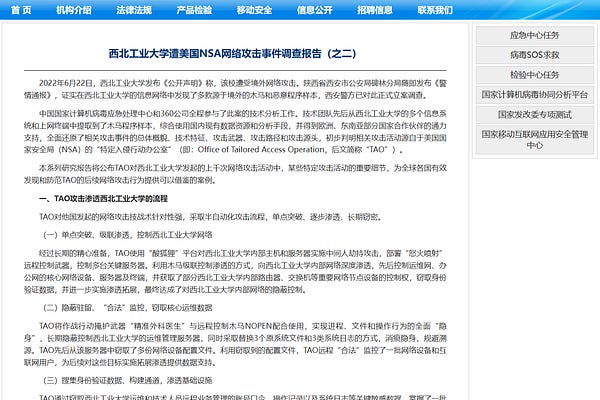Open the 产品检验 menu item
Image resolution: width=600 pixels, height=400 pixels.
(x=194, y=10)
